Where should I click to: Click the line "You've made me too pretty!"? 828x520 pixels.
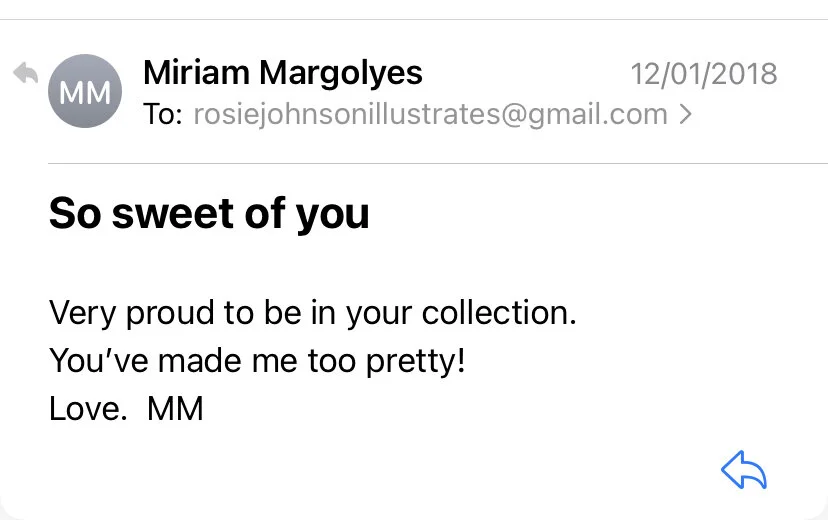point(257,361)
